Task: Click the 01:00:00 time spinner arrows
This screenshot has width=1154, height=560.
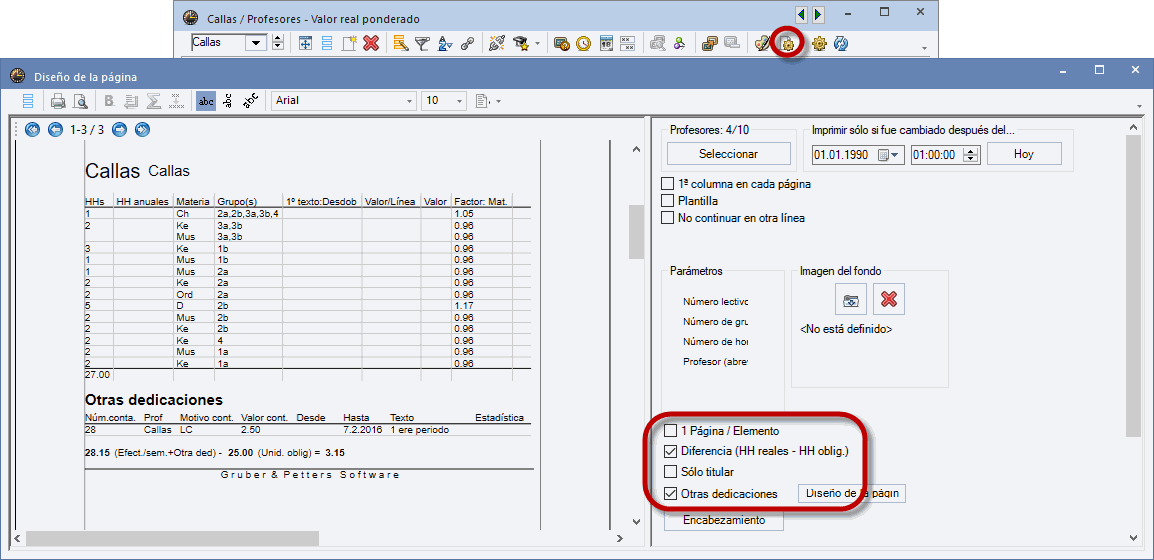Action: 973,155
